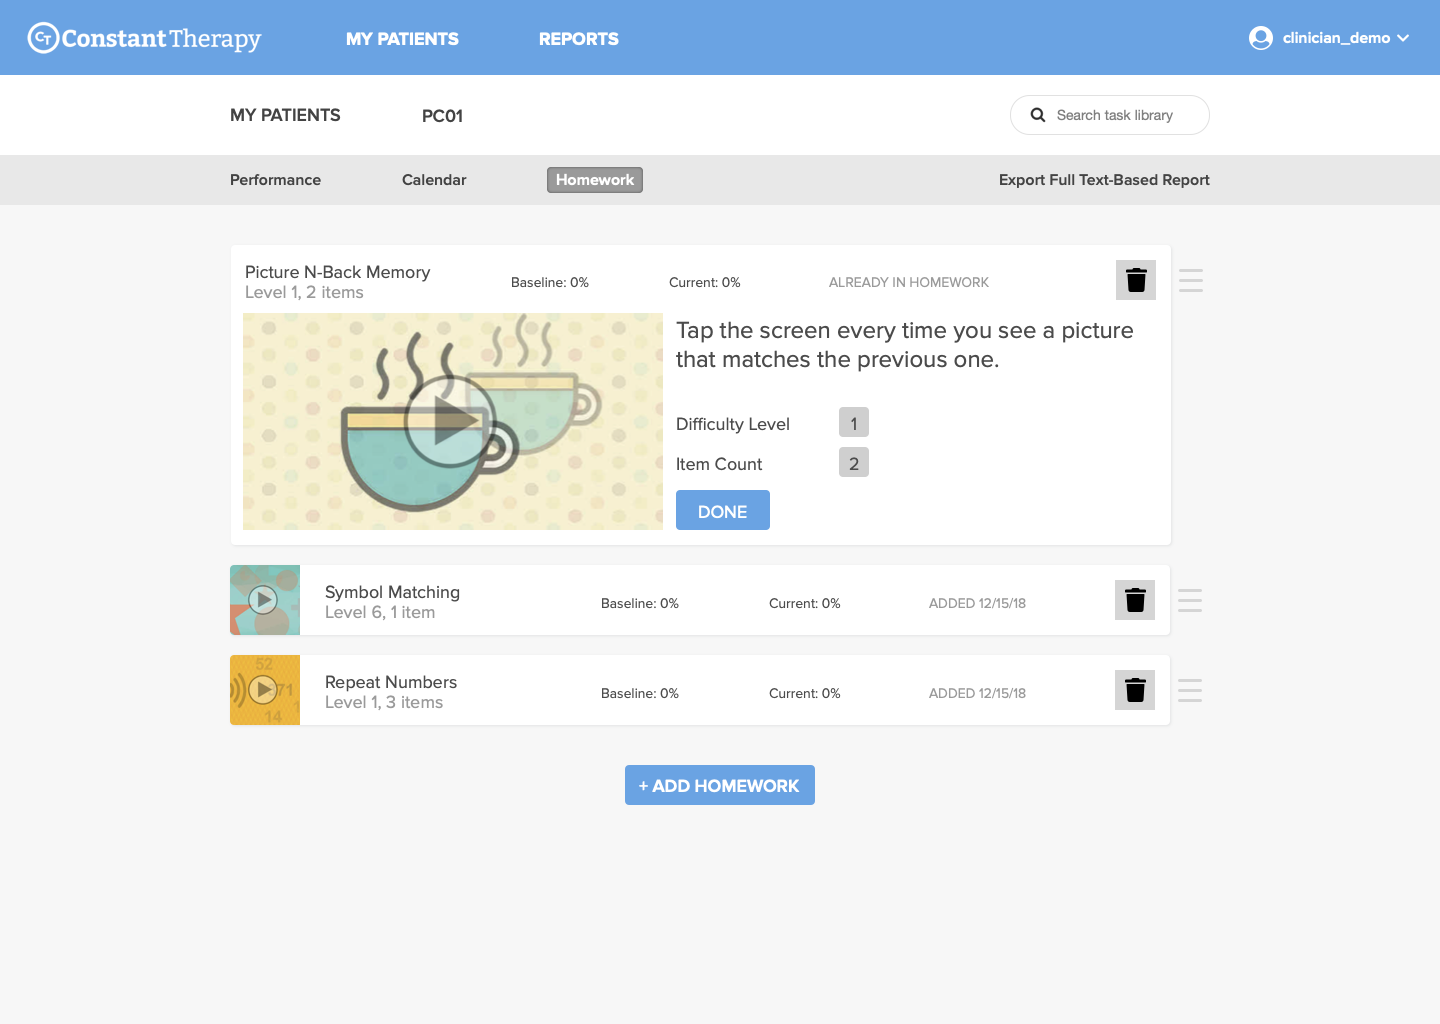Delete Picture N-Back Memory with trash icon
Viewport: 1440px width, 1024px height.
click(1136, 280)
